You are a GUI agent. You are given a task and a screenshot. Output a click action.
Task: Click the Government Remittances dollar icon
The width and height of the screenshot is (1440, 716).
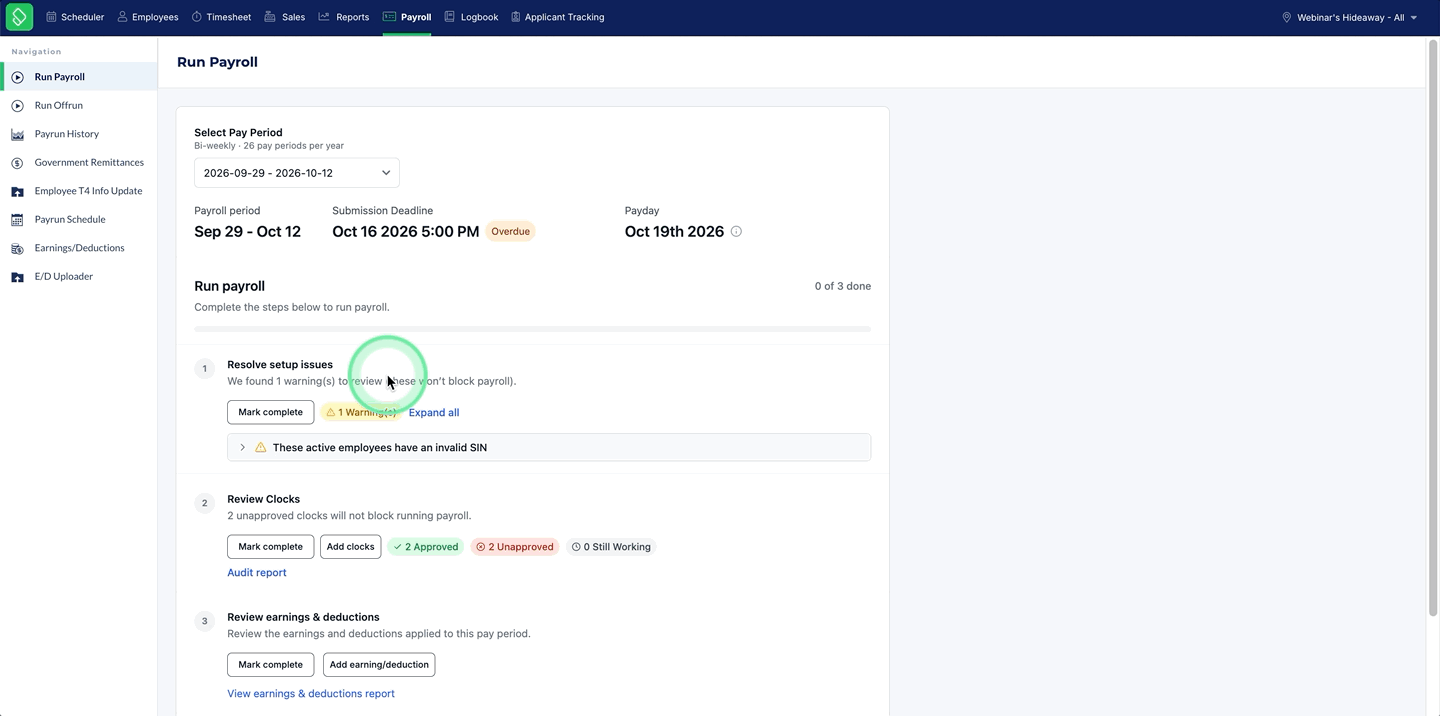(17, 163)
